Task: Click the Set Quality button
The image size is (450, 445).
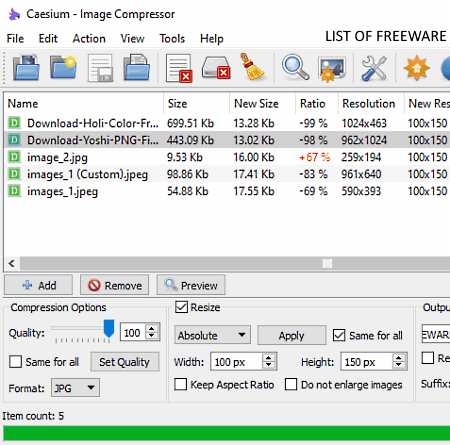Action: [124, 362]
